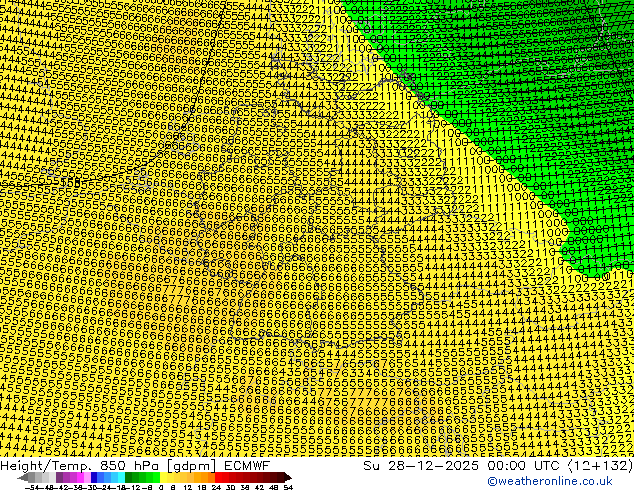Click the 'Height/Temp. 850 hPa [gdpm] ECMWF' title

tap(135, 466)
